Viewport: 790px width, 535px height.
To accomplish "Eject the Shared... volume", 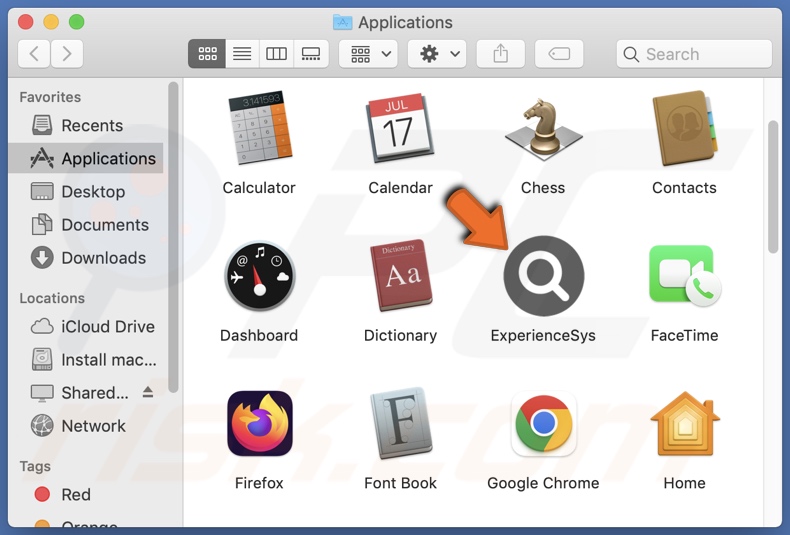I will (x=148, y=392).
